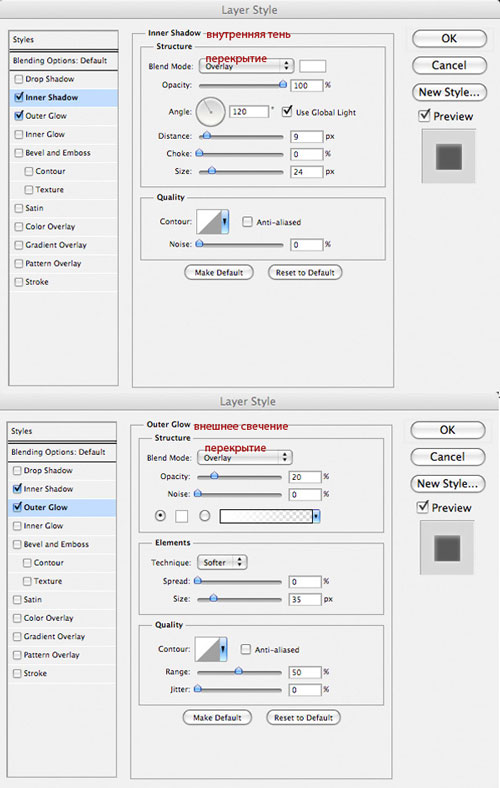The image size is (500, 788).
Task: Enable Contour in top dialog list
Action: [29, 171]
